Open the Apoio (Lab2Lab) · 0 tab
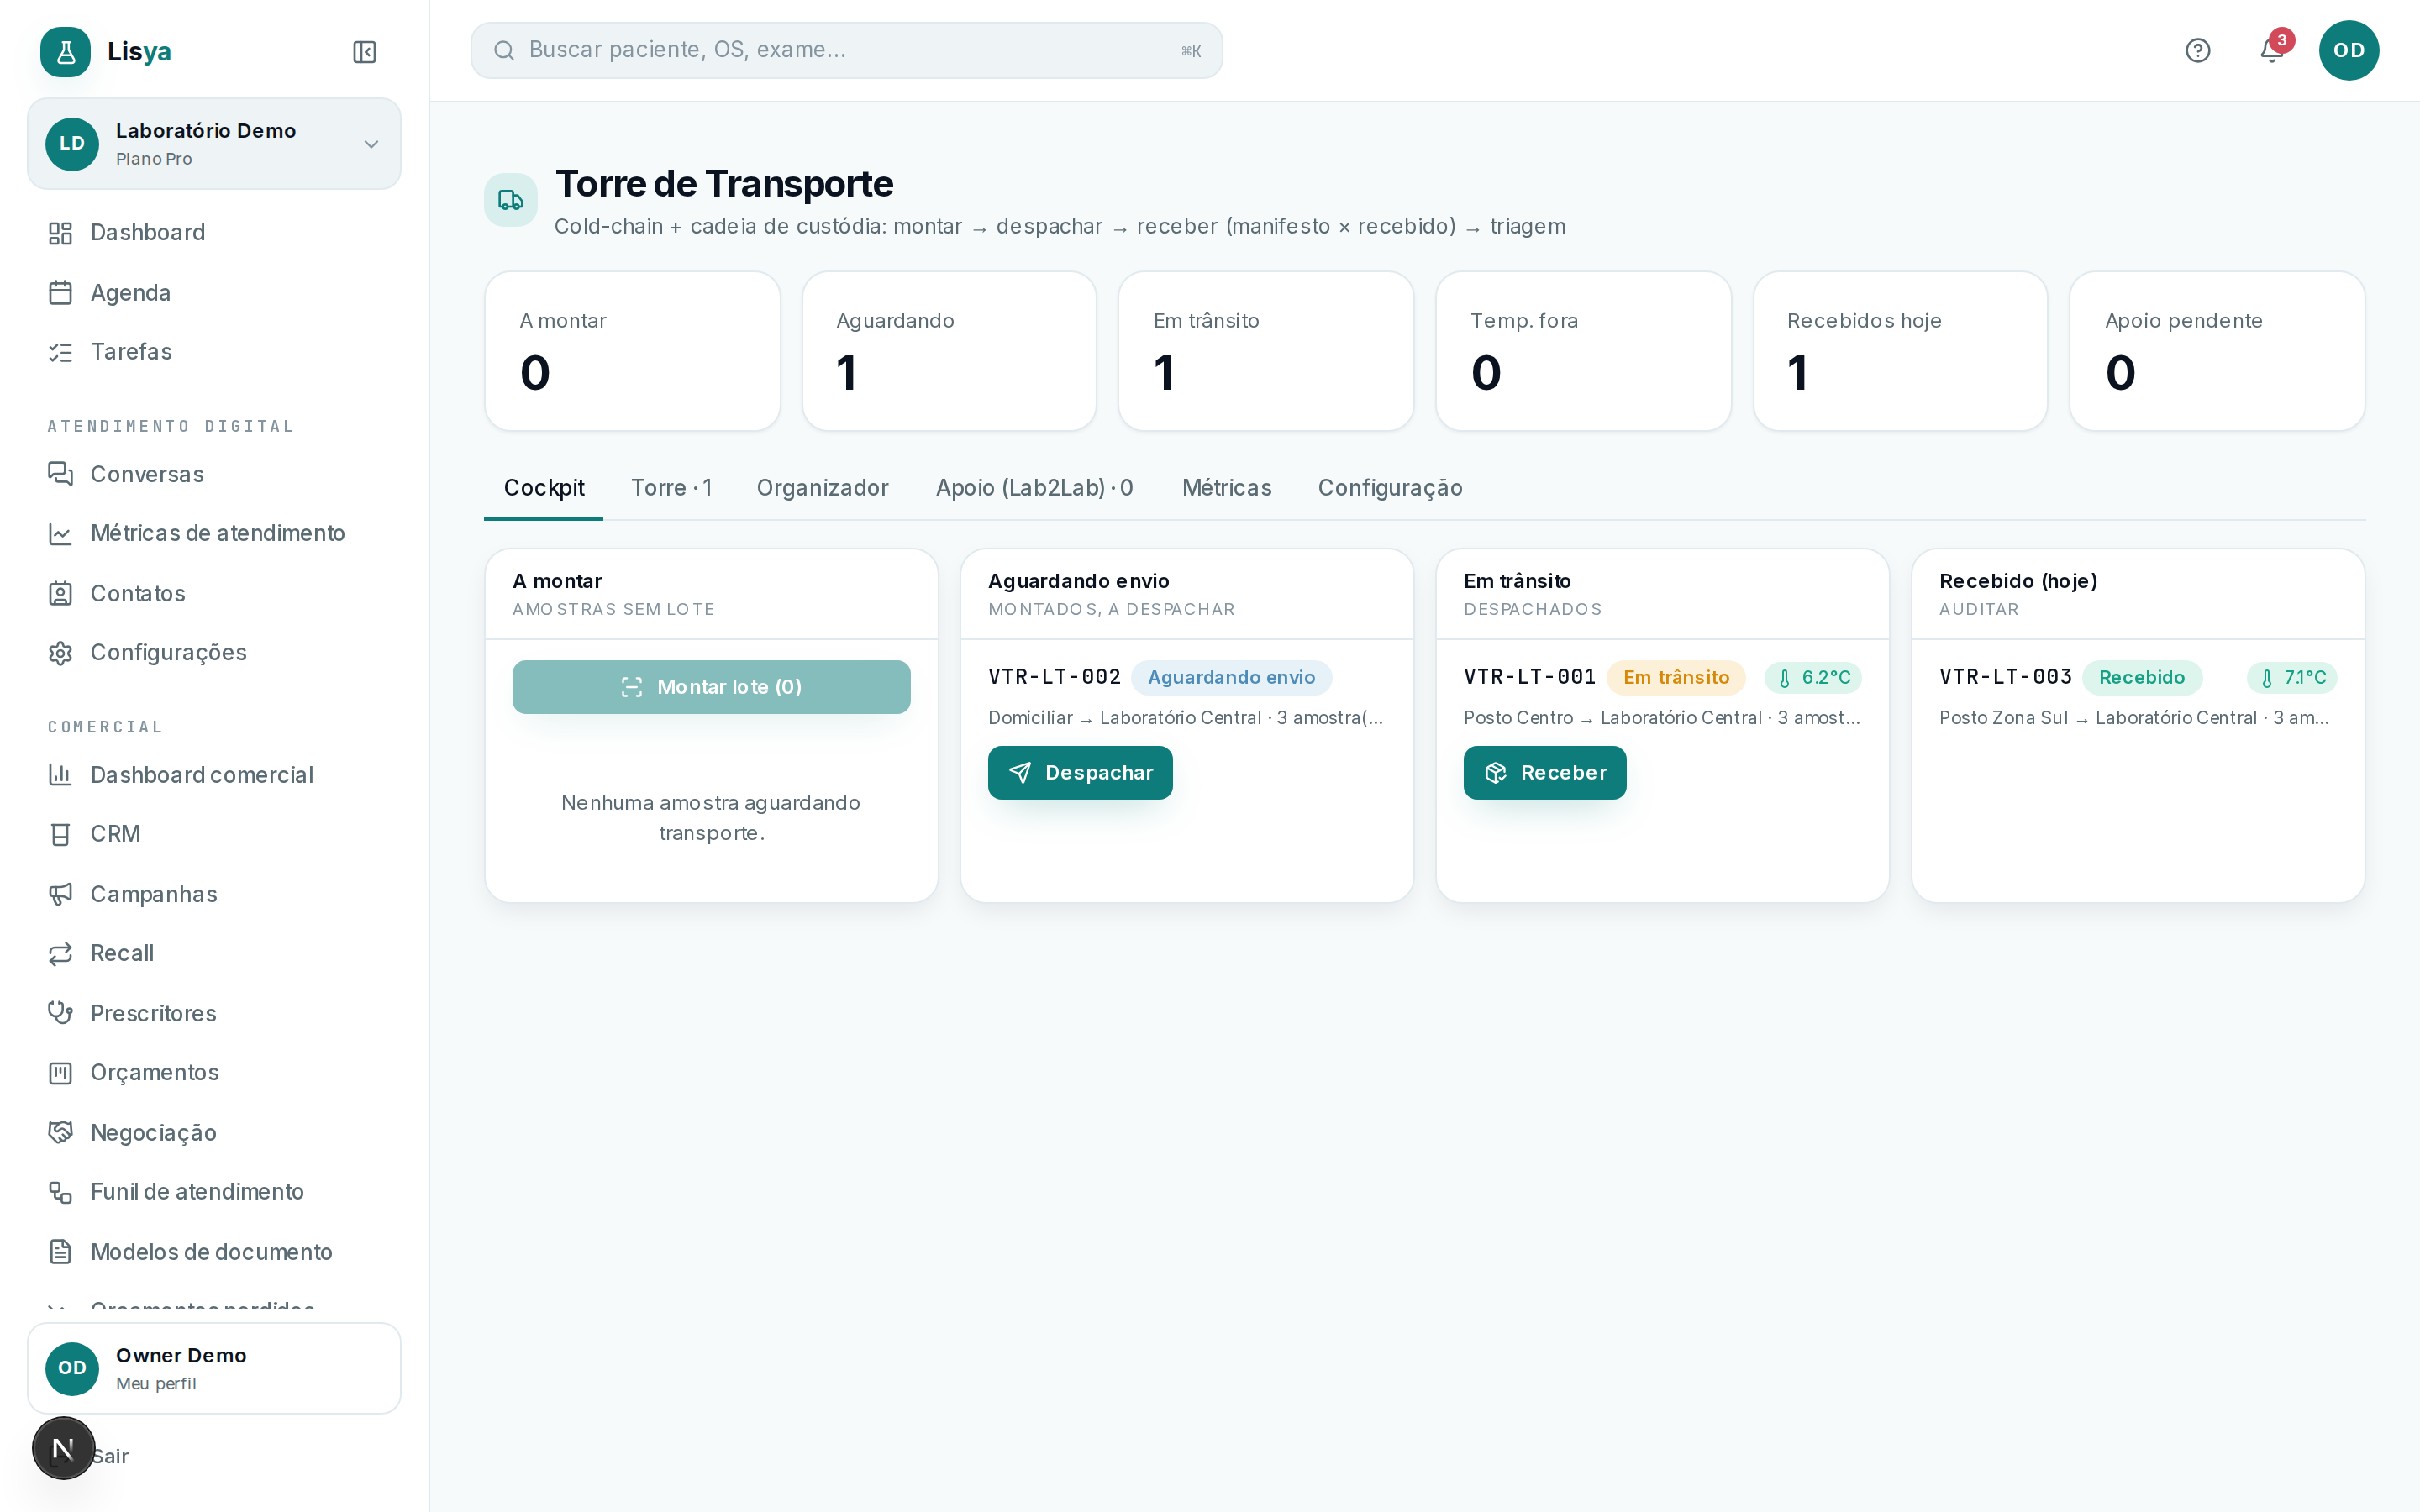 tap(1034, 488)
